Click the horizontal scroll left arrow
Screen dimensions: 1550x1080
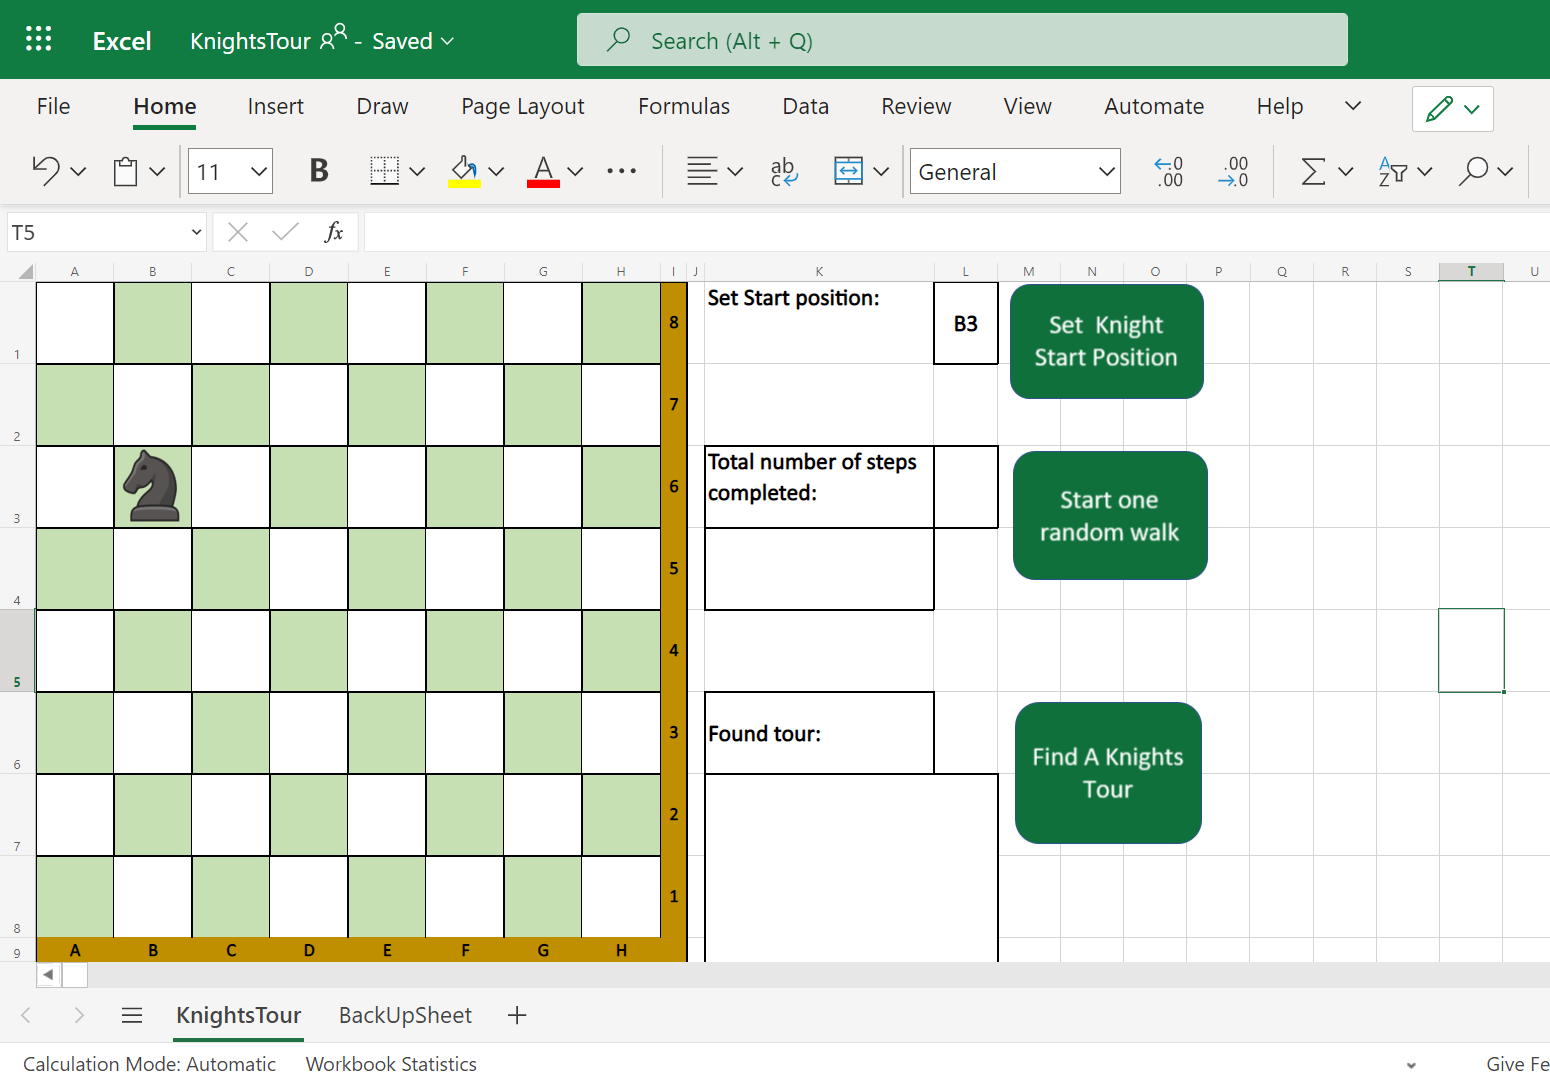(48, 974)
